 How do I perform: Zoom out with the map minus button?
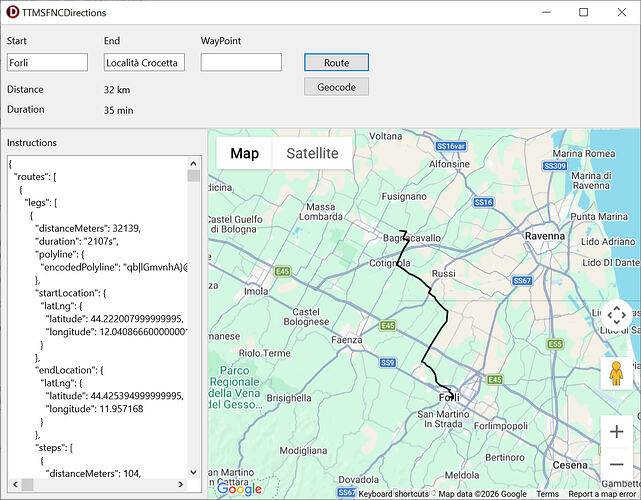[x=616, y=464]
